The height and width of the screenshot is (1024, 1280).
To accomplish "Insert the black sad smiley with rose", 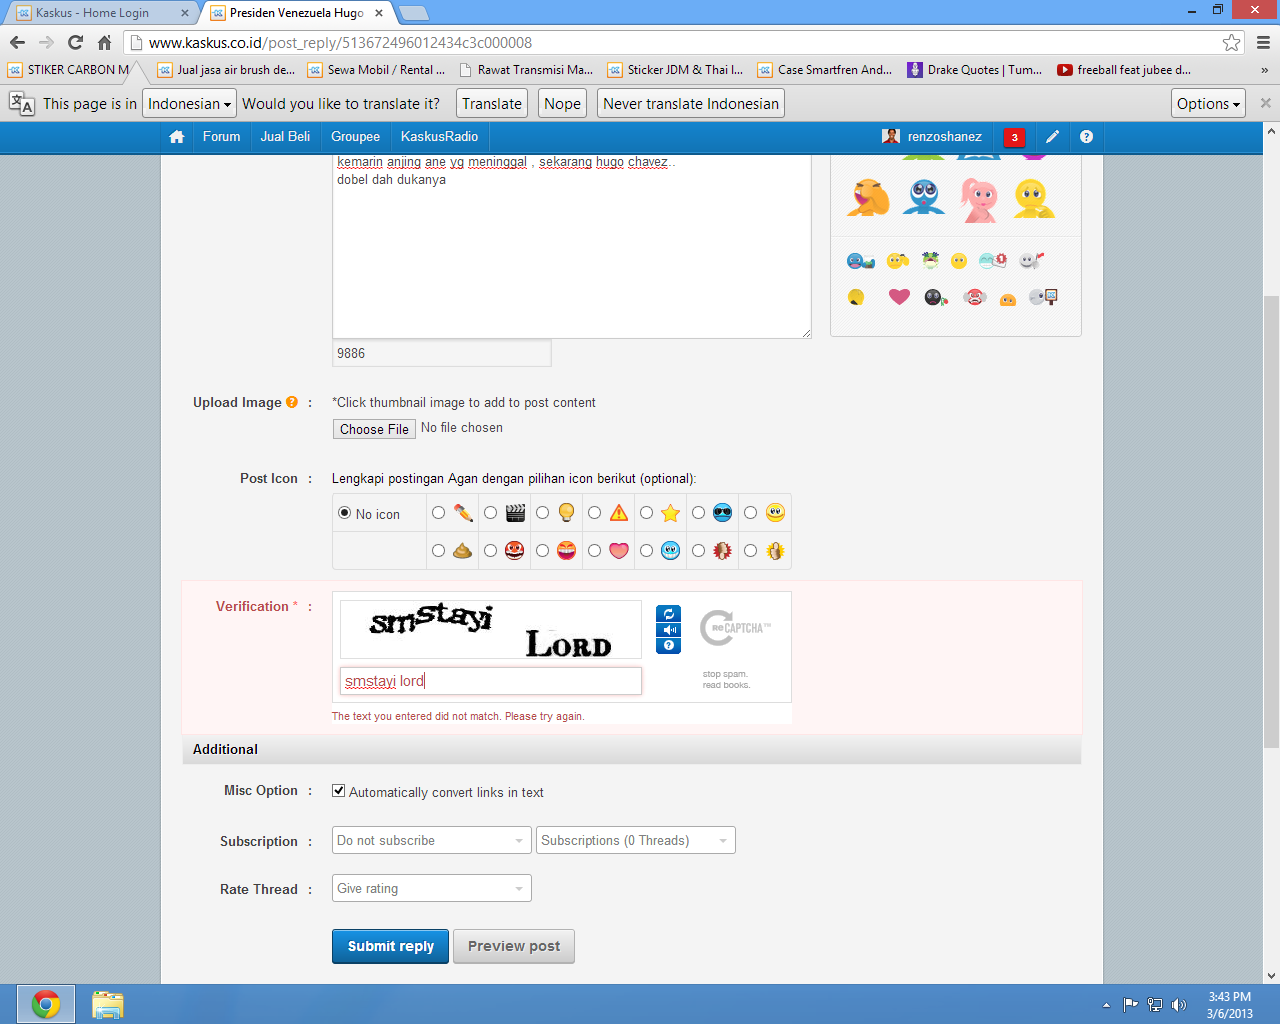I will tap(936, 297).
